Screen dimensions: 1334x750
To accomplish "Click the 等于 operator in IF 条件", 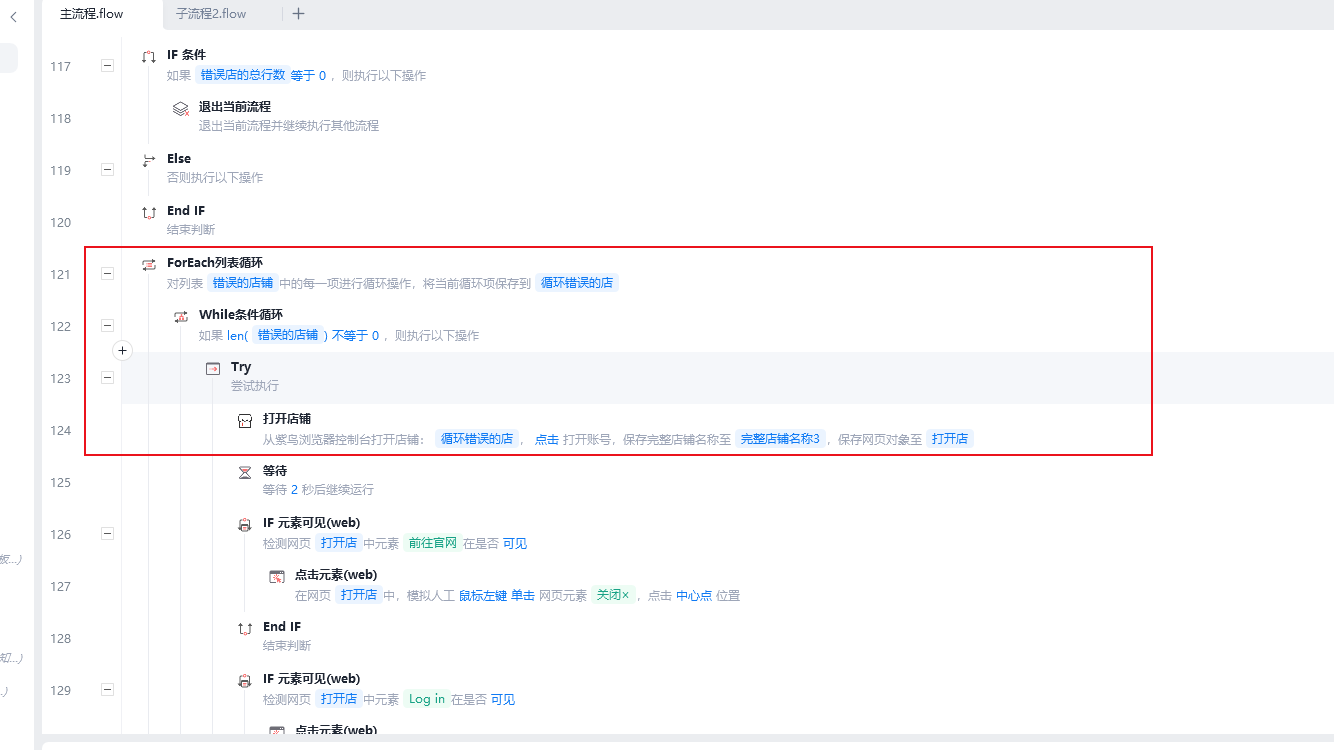I will pos(302,75).
